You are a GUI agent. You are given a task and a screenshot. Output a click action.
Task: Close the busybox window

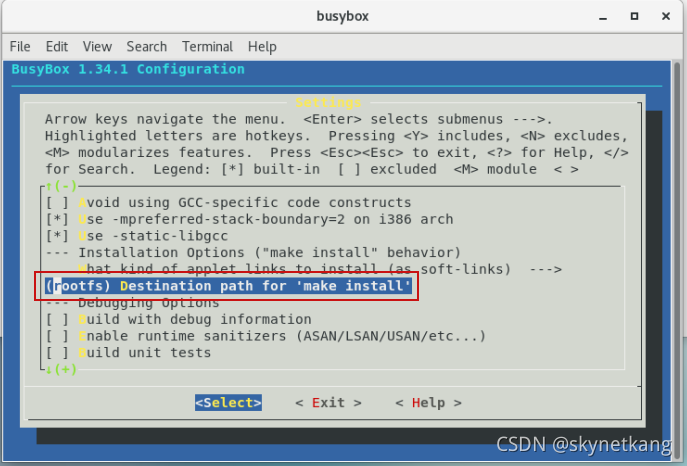coord(666,16)
